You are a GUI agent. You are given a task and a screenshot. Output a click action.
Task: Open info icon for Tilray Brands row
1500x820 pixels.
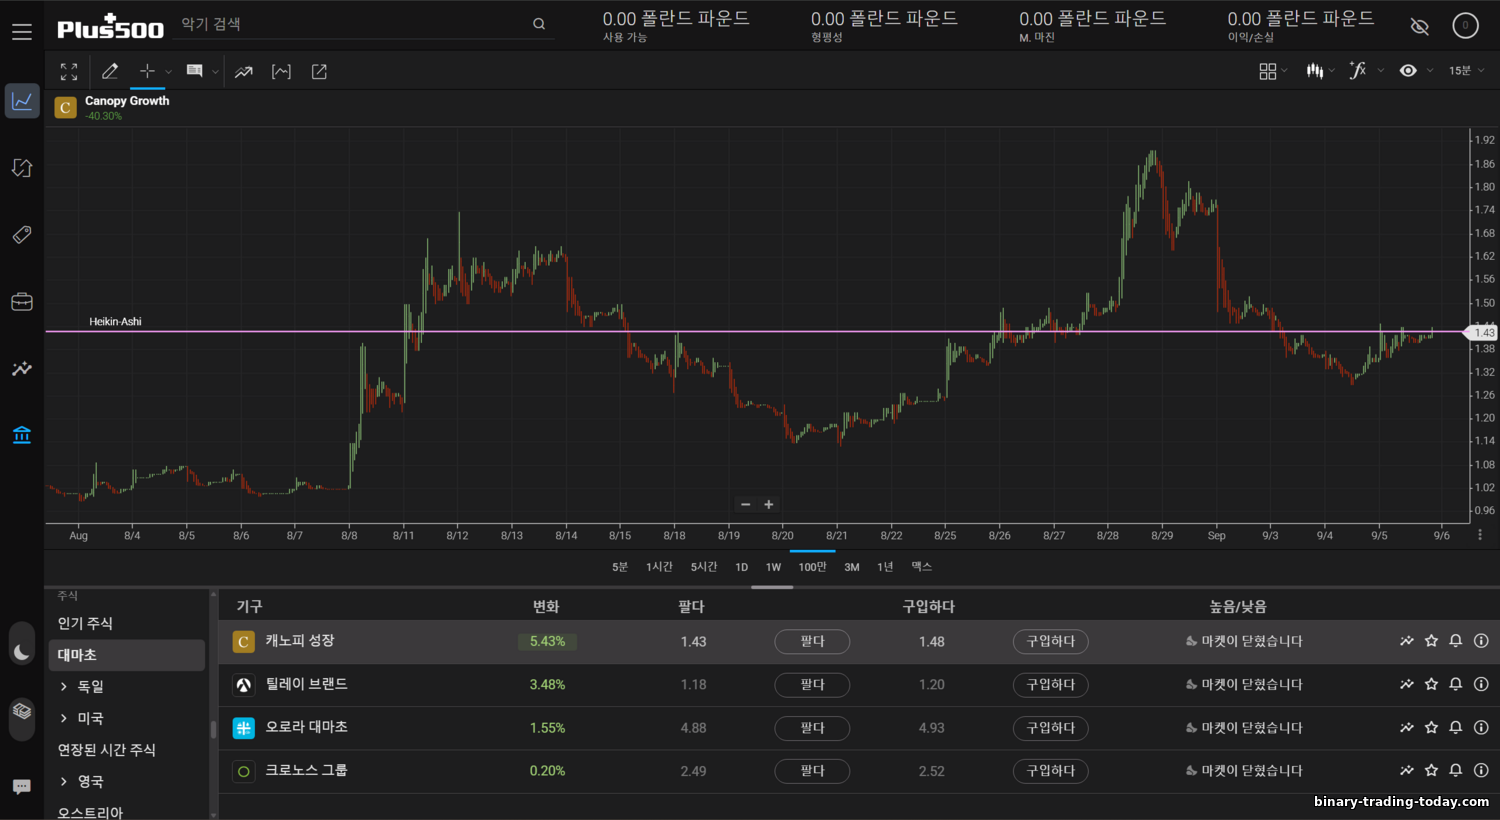pos(1481,684)
